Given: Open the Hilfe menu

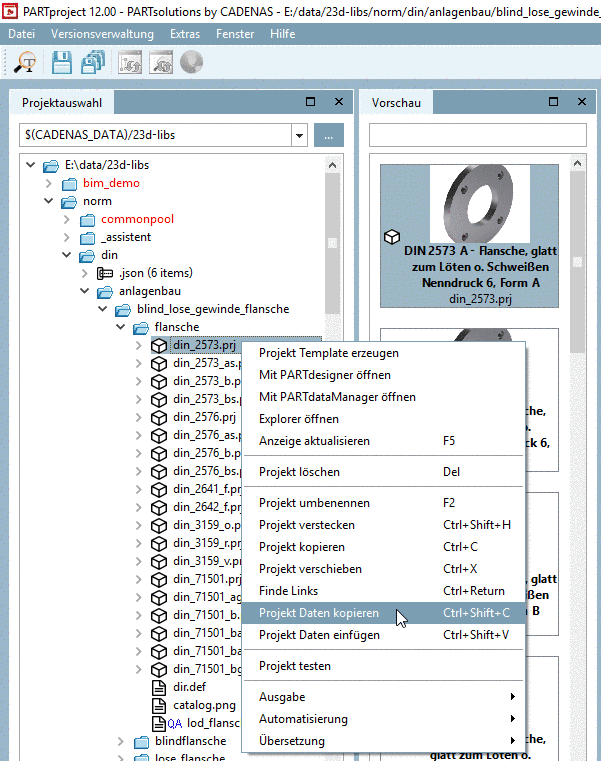Looking at the screenshot, I should [x=283, y=34].
